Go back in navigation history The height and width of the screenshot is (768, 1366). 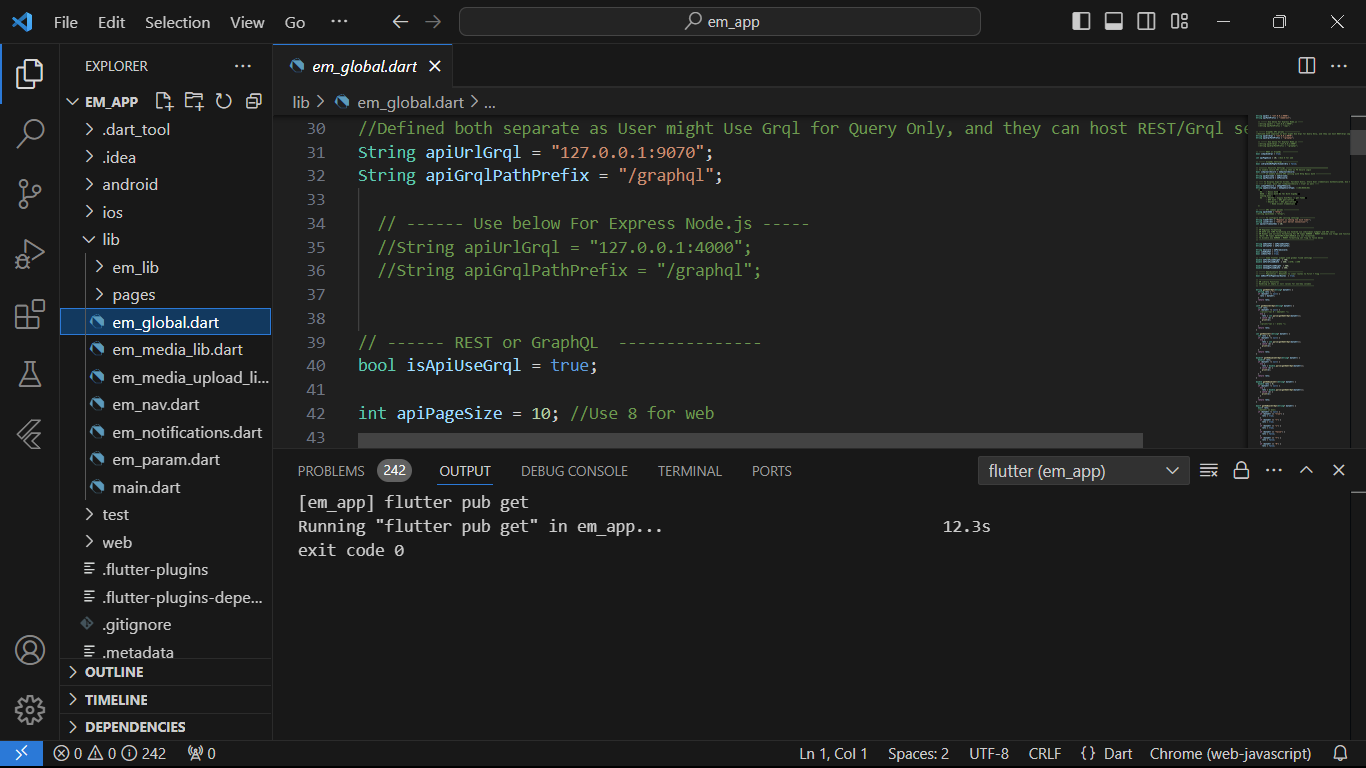click(x=400, y=22)
